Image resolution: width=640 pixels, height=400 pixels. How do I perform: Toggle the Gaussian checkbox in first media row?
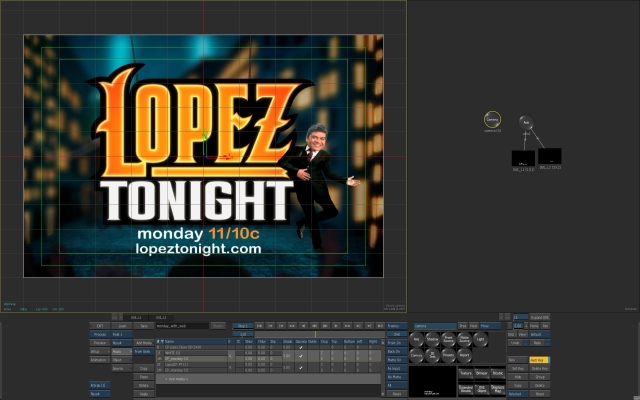point(300,347)
